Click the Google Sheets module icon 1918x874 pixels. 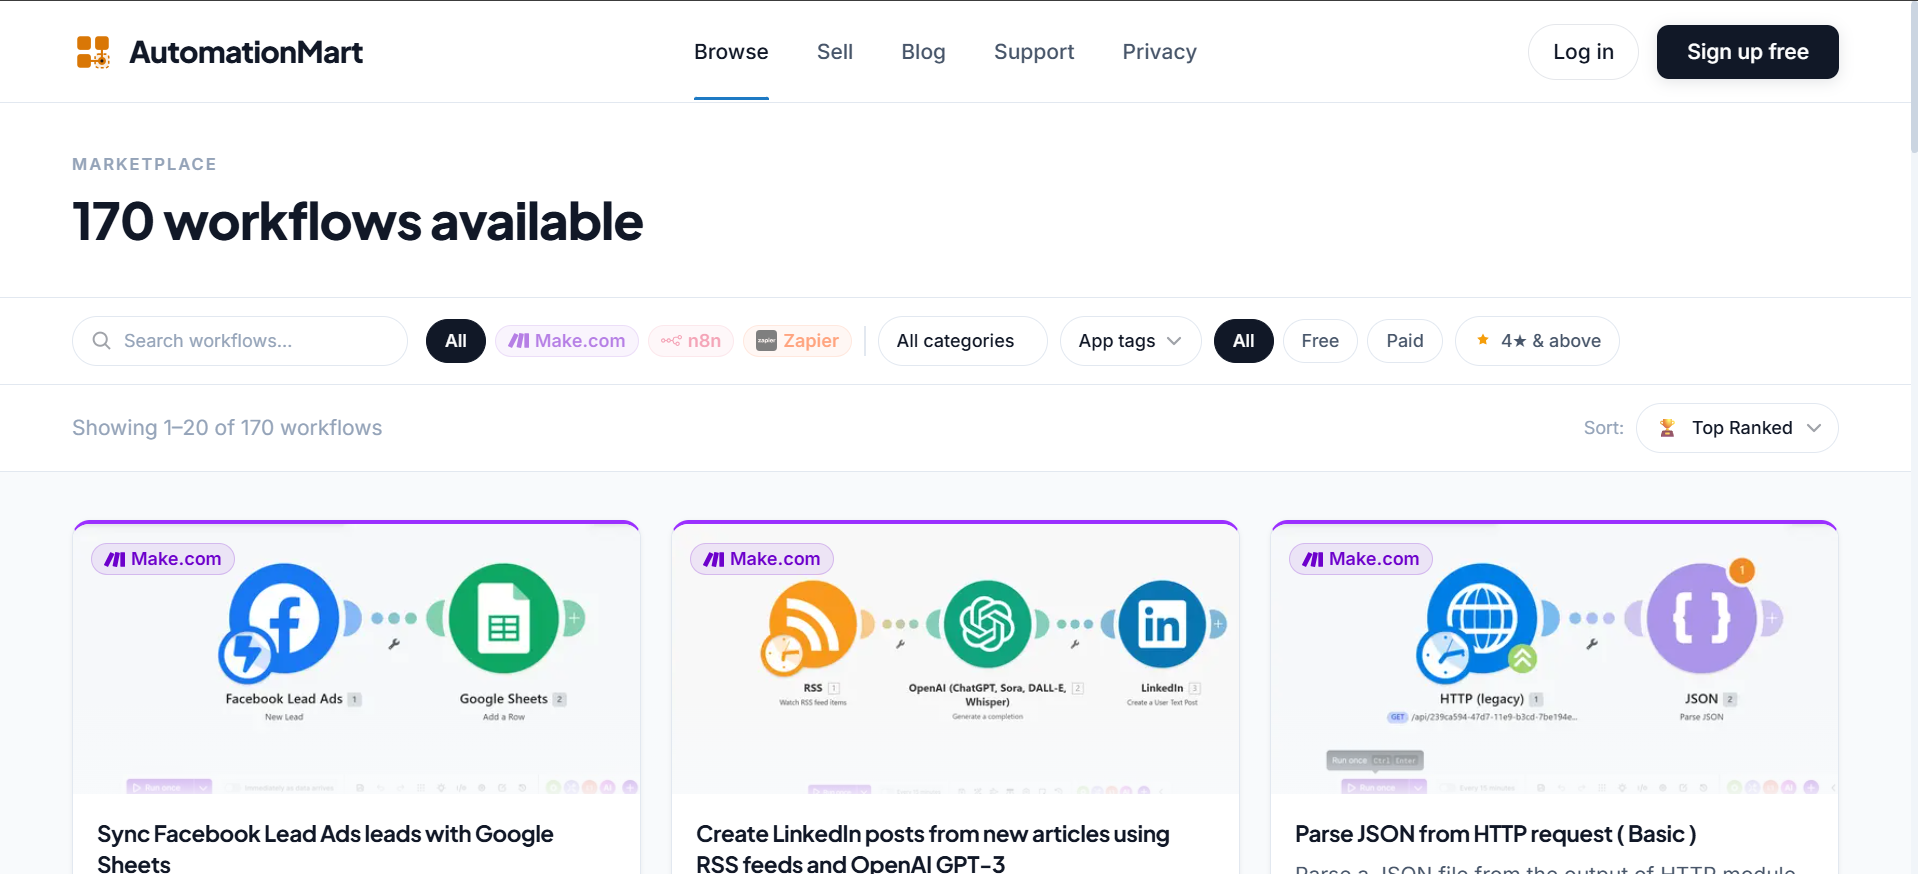504,618
